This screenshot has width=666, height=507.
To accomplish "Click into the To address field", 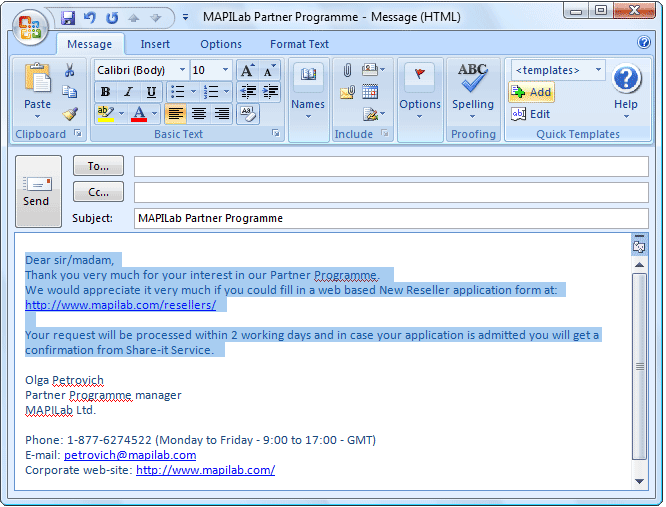I will [391, 166].
